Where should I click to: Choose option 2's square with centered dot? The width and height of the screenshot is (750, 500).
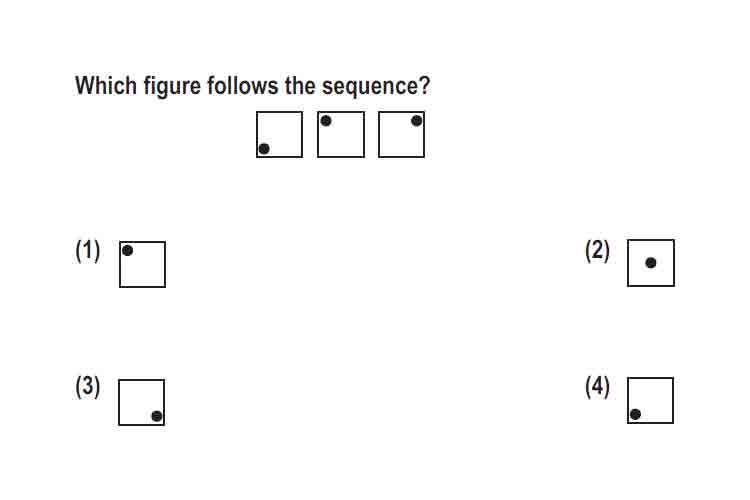coord(651,263)
